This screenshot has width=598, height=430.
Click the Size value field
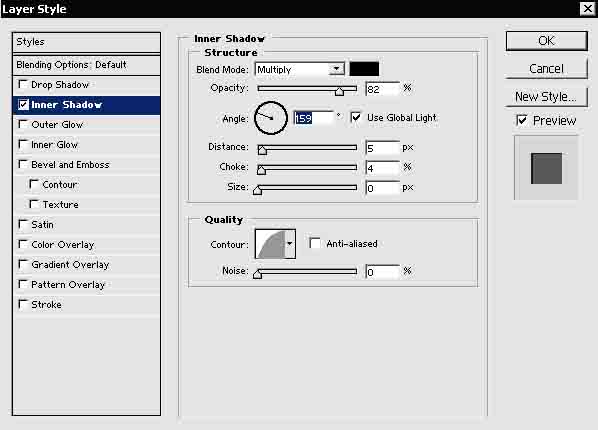(382, 188)
